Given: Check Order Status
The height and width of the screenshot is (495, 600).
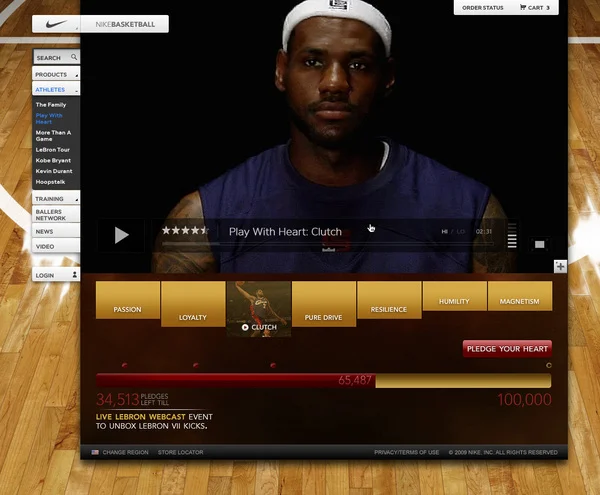Looking at the screenshot, I should coord(483,8).
